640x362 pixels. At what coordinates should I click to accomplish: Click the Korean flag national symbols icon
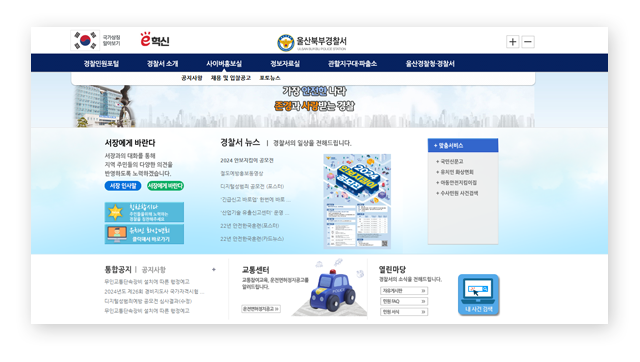[x=85, y=40]
